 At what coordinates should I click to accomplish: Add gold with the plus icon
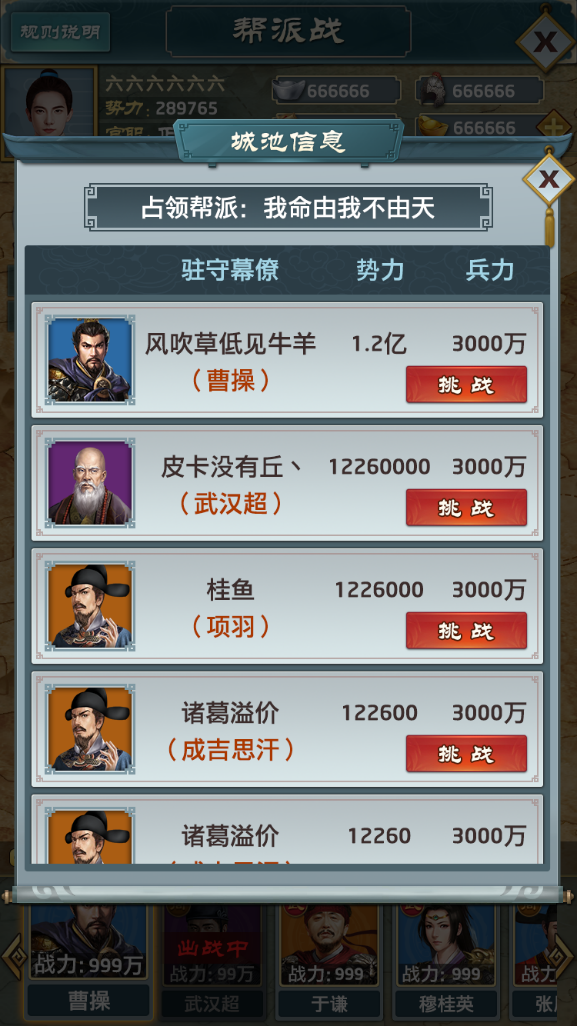coord(553,126)
